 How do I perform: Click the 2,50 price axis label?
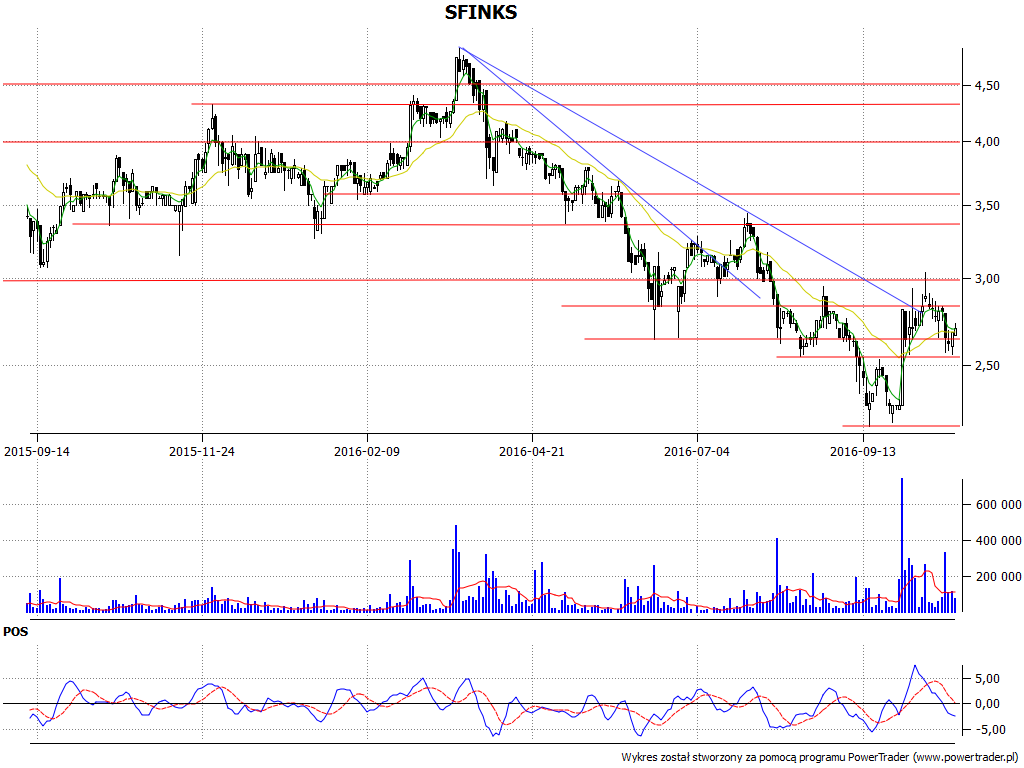(987, 366)
